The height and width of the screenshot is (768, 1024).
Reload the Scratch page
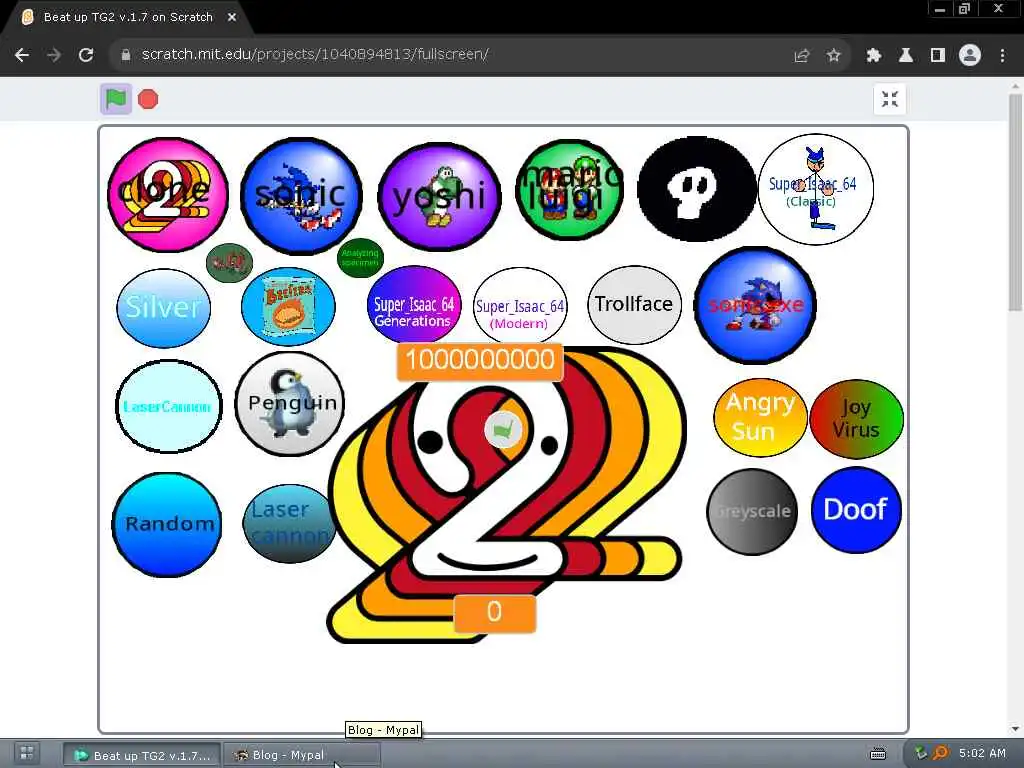point(86,55)
